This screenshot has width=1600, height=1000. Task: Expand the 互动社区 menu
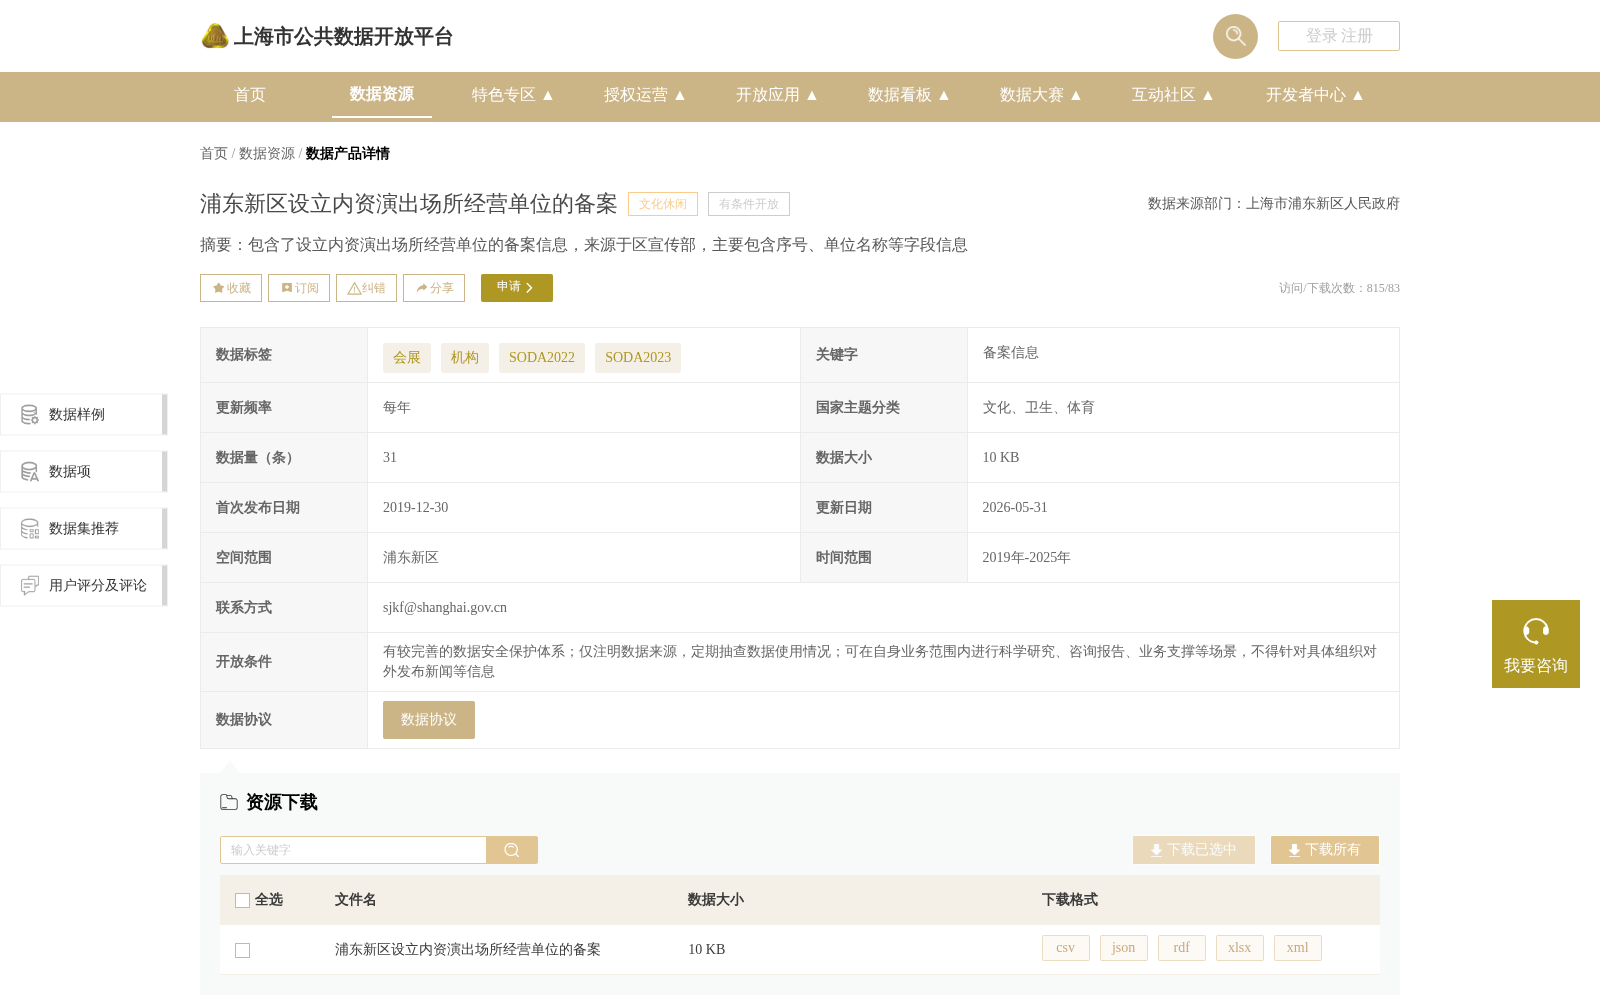(x=1173, y=95)
